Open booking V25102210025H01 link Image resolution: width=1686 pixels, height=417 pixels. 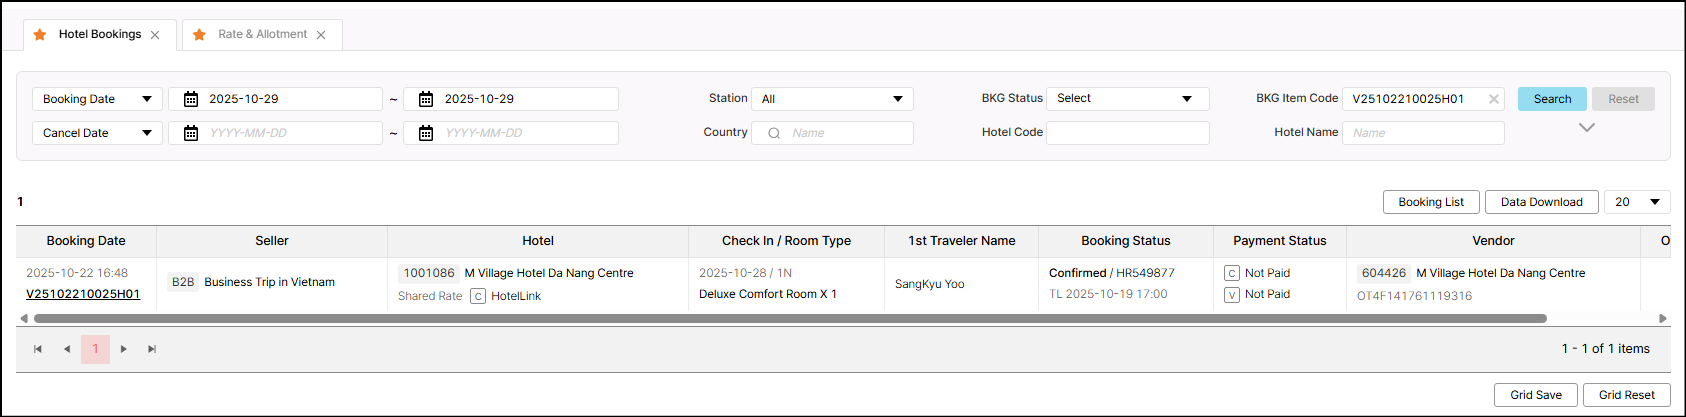click(x=83, y=294)
